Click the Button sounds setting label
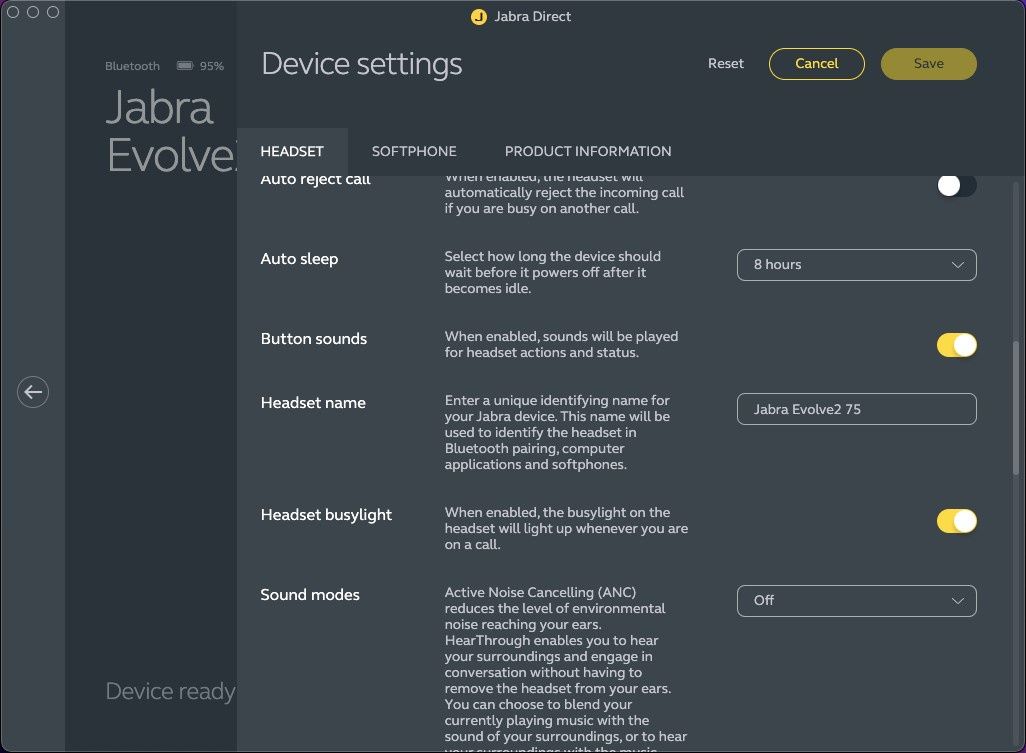This screenshot has width=1026, height=753. tap(313, 338)
